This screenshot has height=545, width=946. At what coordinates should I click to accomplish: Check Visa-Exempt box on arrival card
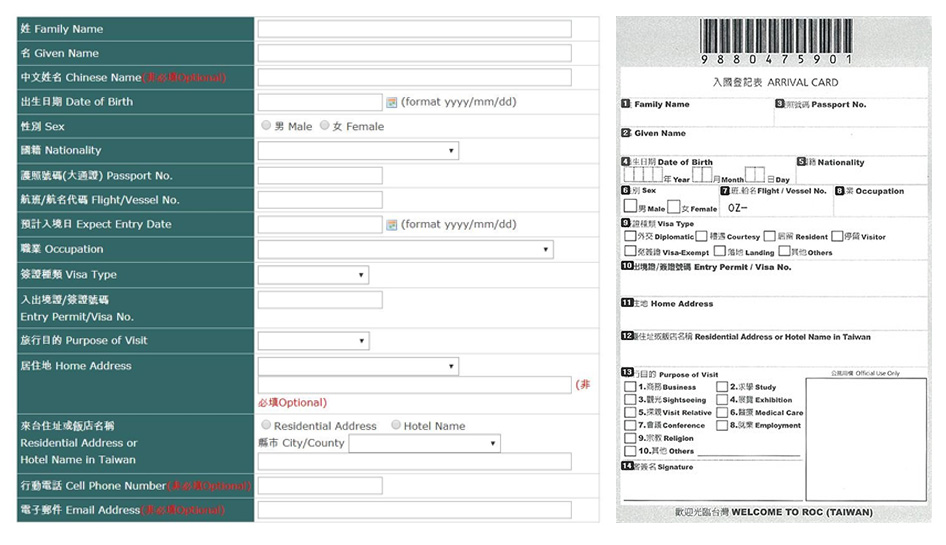click(x=630, y=251)
